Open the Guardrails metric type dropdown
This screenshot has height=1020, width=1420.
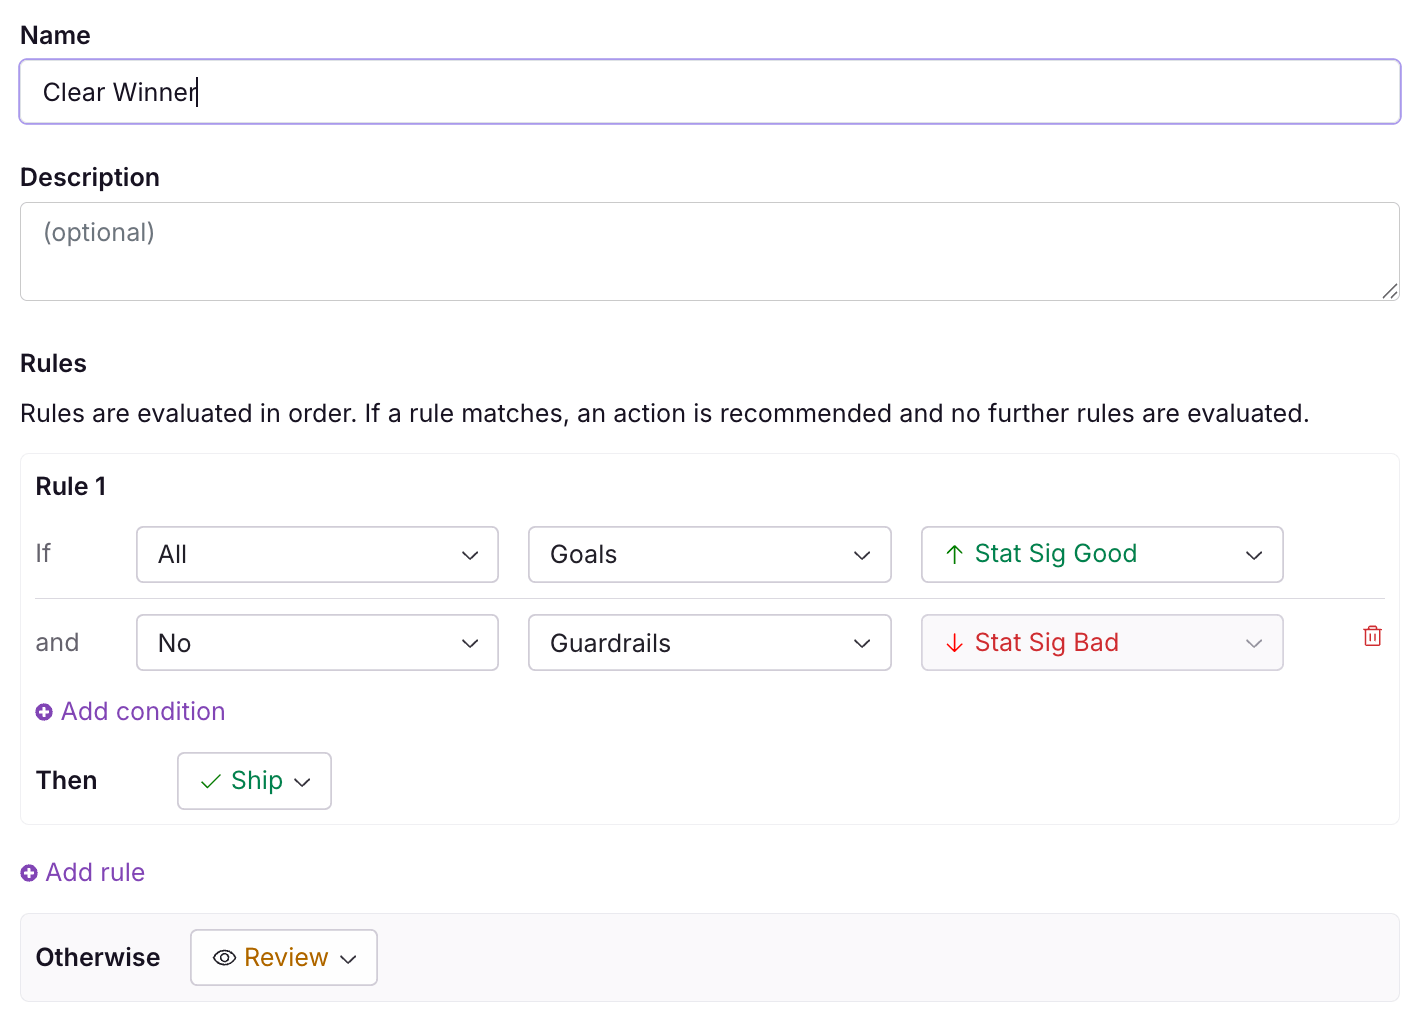point(709,643)
